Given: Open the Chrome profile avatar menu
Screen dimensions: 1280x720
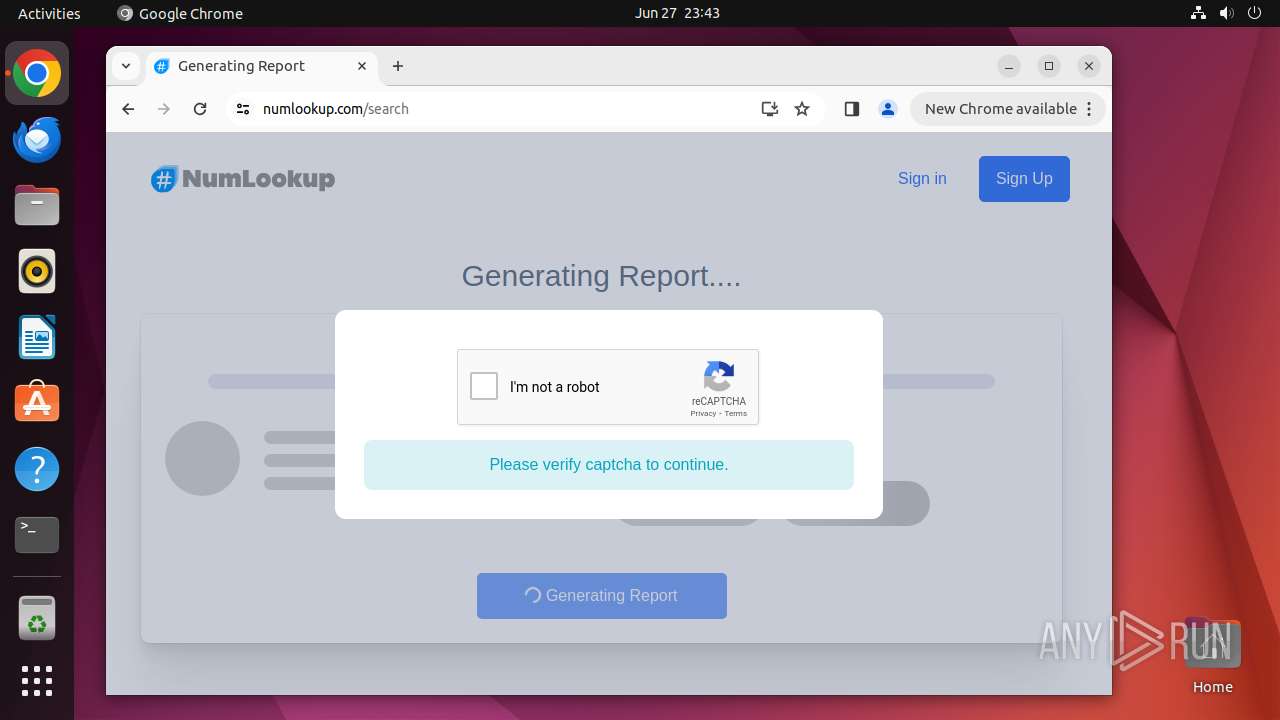Looking at the screenshot, I should click(x=888, y=109).
